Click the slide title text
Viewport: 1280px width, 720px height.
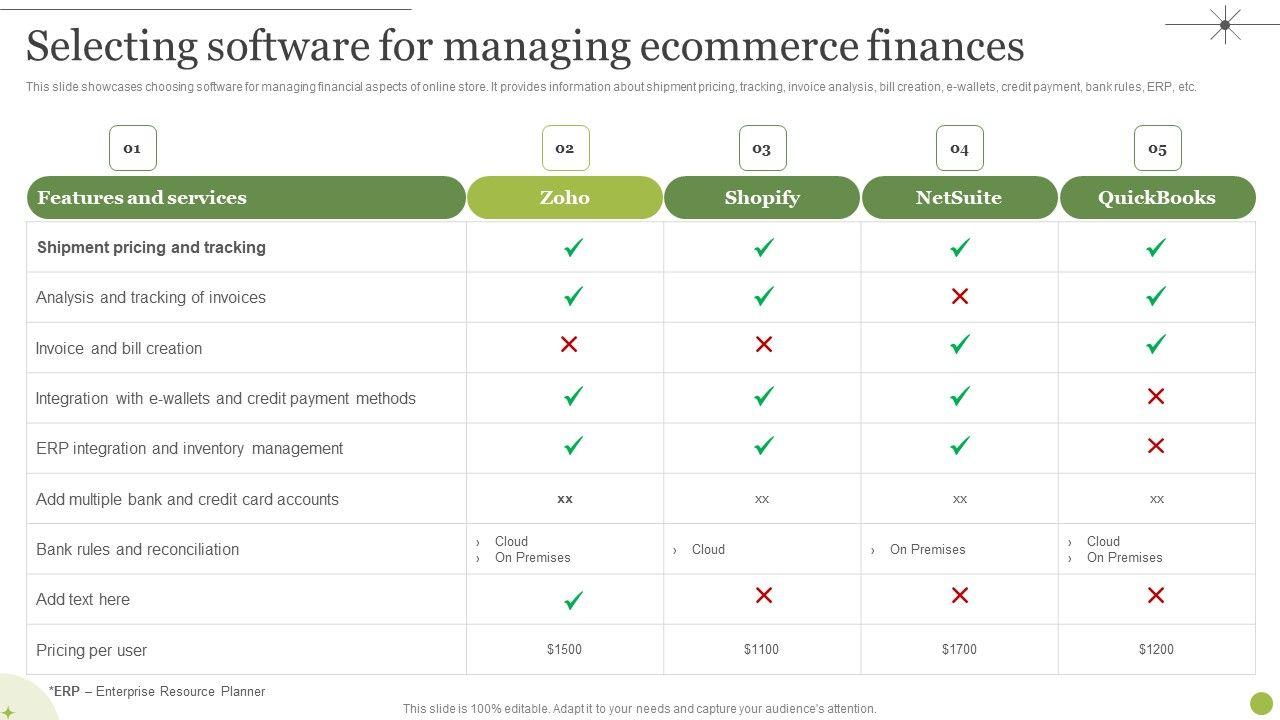[525, 47]
